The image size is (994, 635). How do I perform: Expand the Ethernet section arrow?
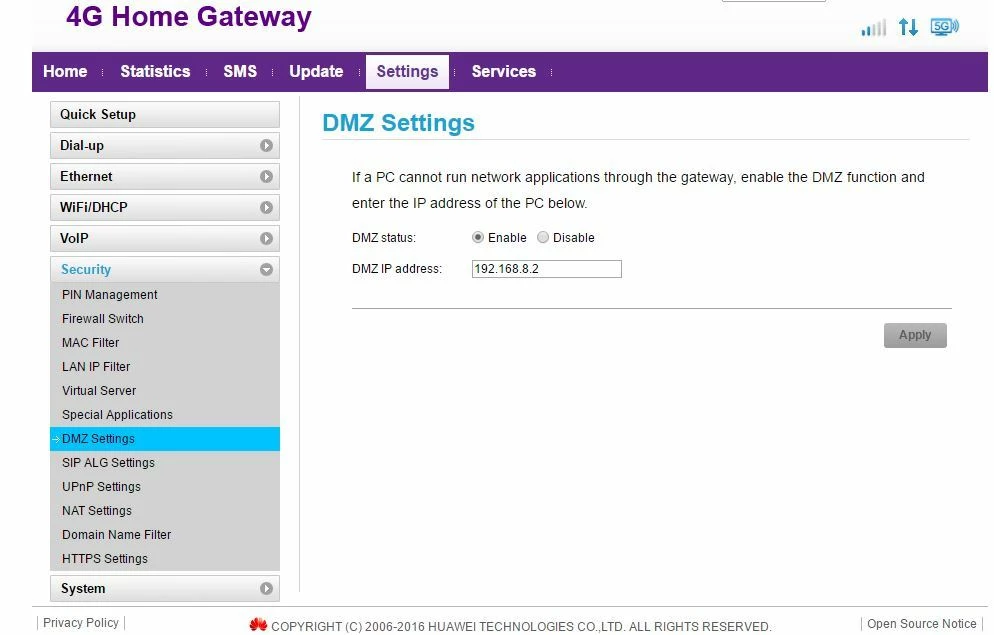point(266,177)
